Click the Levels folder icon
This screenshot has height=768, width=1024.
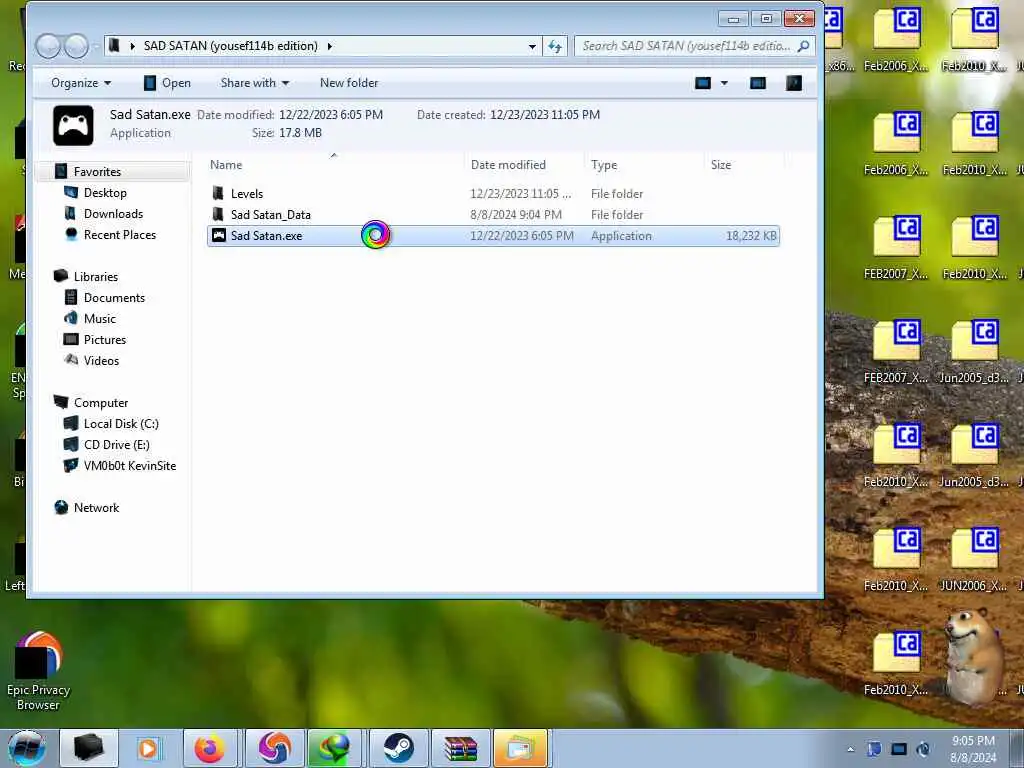click(x=218, y=193)
